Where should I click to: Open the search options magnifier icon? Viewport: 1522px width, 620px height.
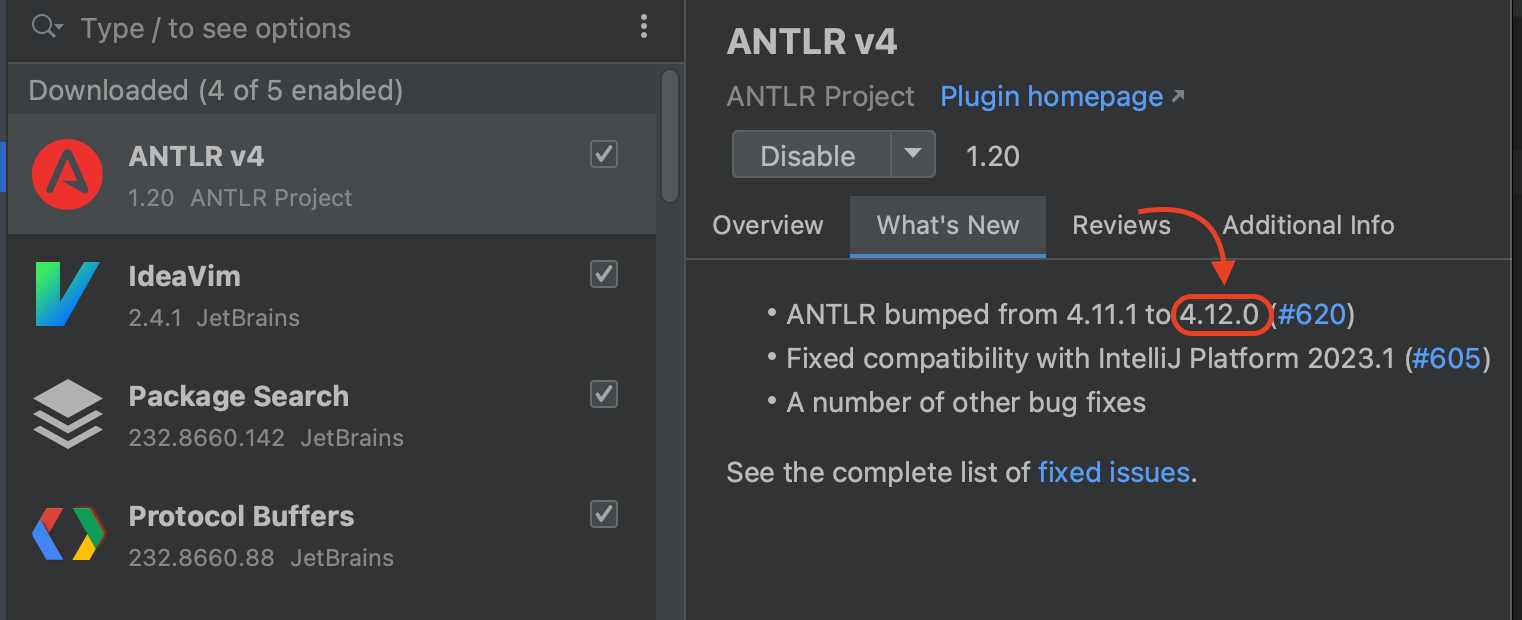[x=47, y=27]
